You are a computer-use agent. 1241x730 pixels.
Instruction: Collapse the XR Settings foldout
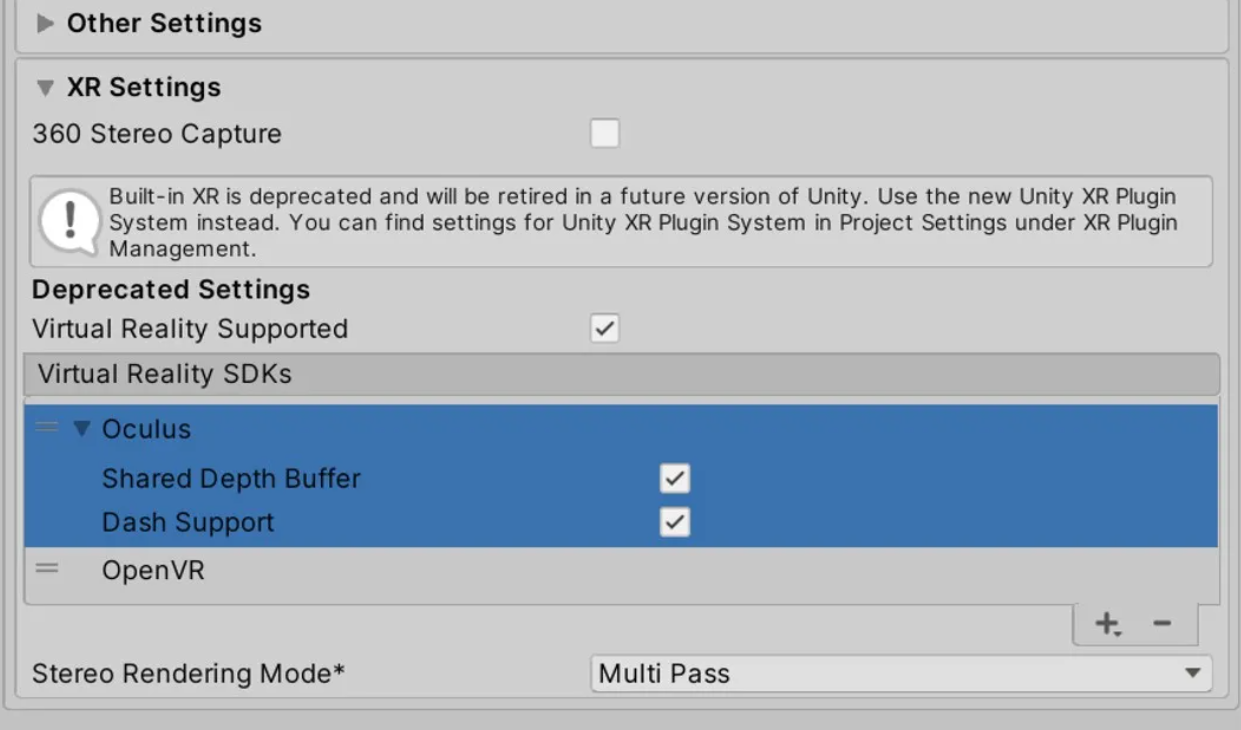point(45,88)
